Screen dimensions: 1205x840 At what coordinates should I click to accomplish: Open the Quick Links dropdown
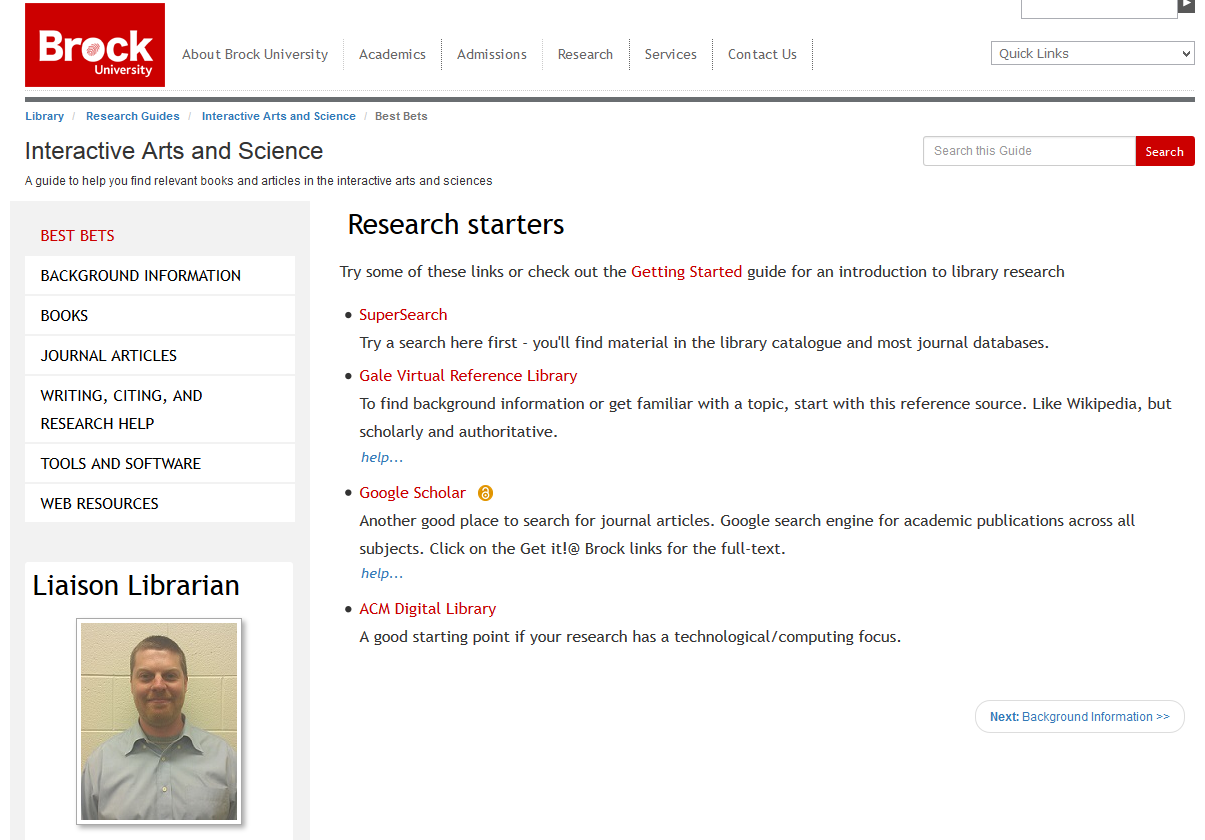tap(1093, 53)
